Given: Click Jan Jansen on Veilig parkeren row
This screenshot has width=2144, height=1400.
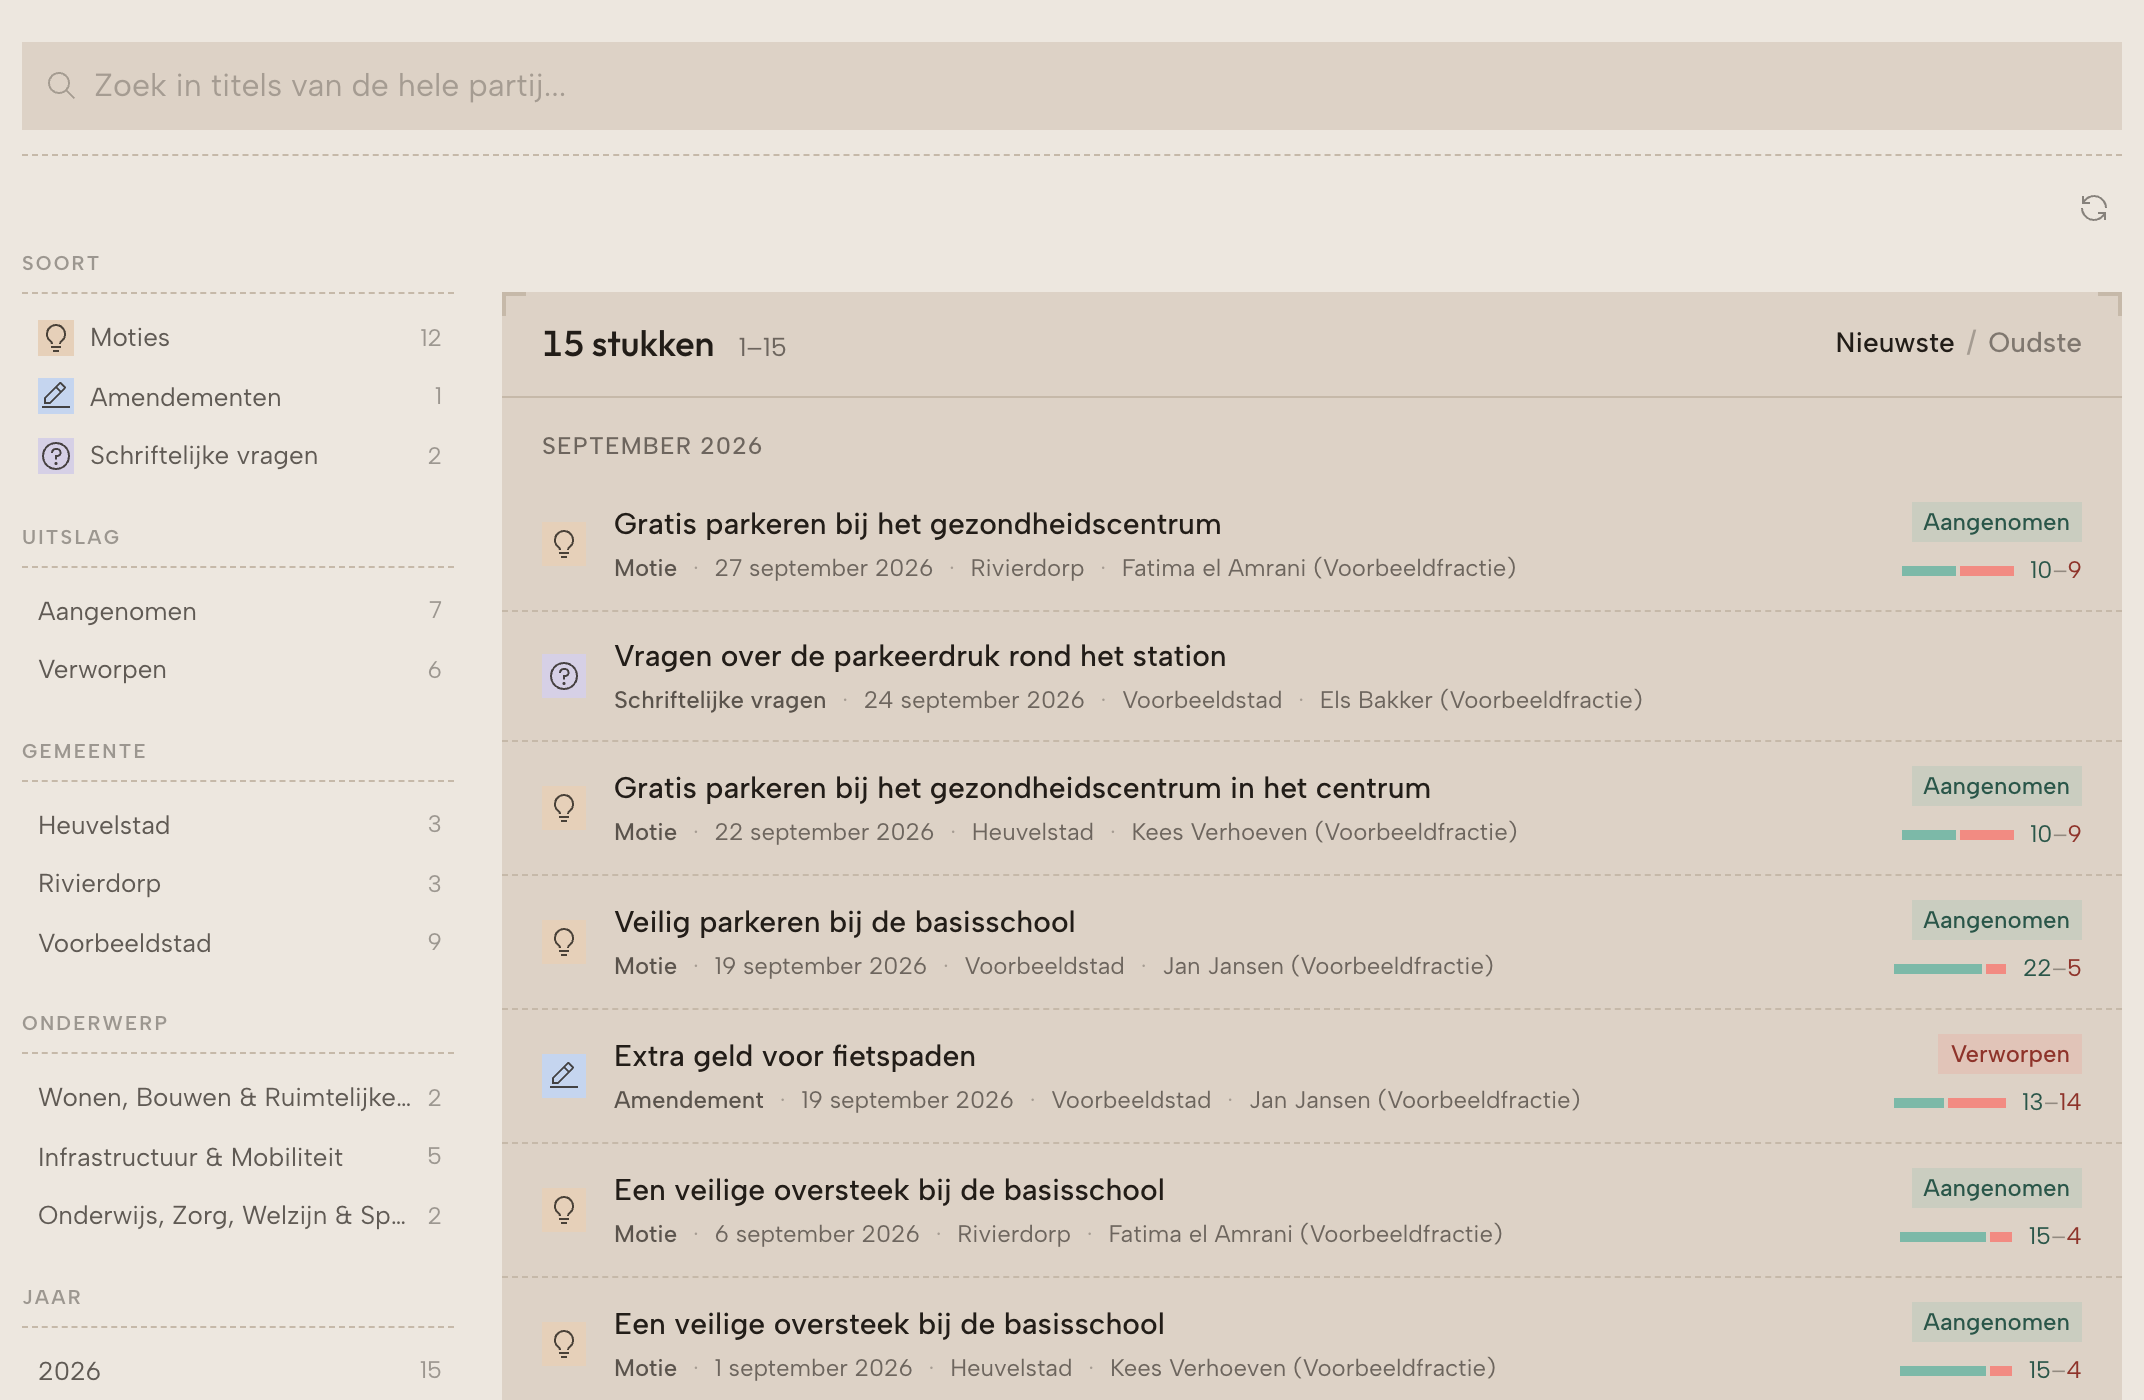Looking at the screenshot, I should (x=1328, y=966).
